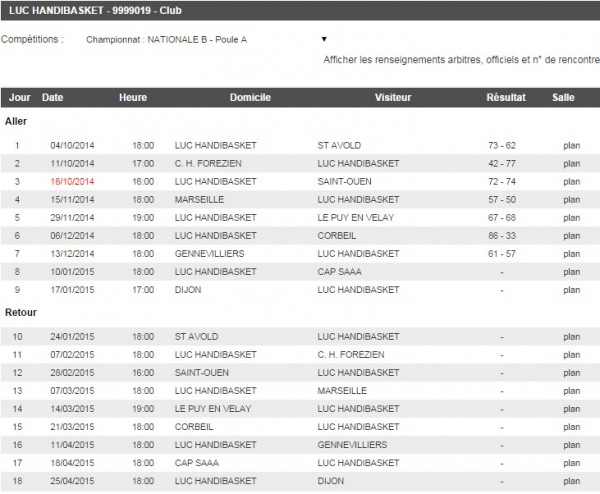Select the result 67 - 68
Screen dimensions: 600x494
click(x=502, y=217)
